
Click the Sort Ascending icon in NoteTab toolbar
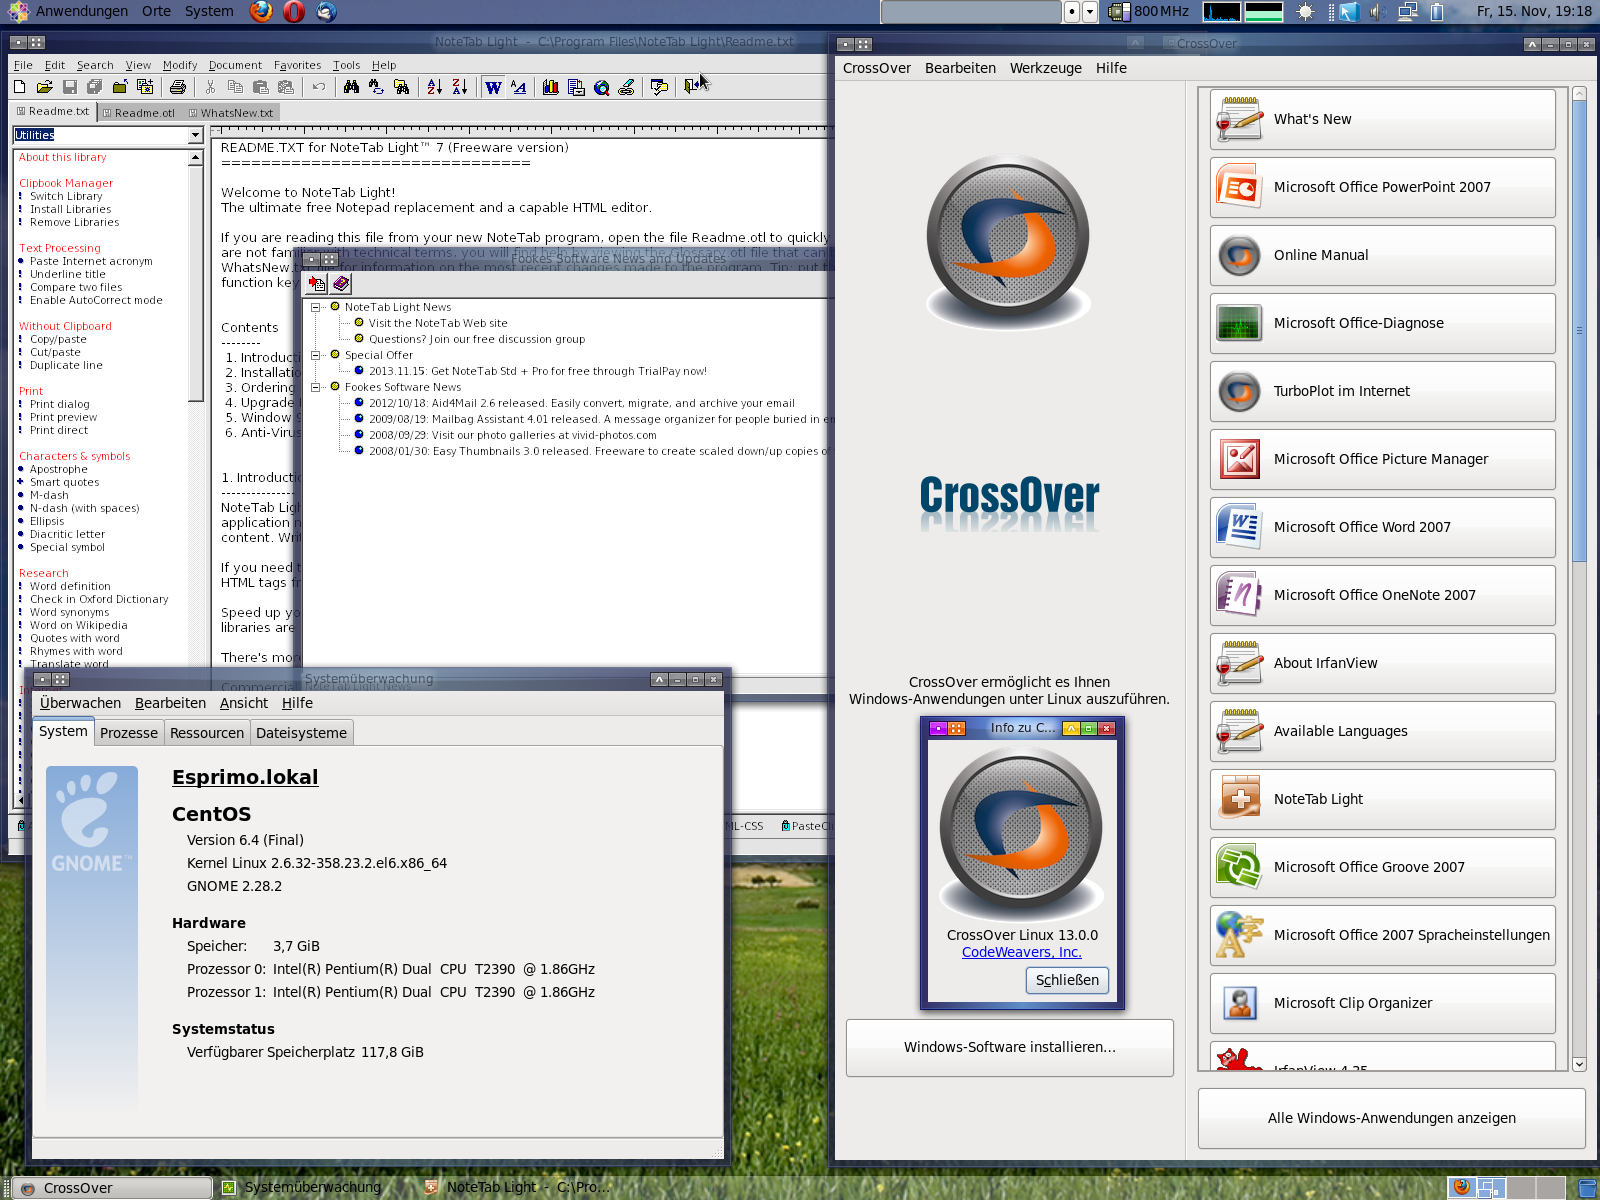[x=434, y=87]
